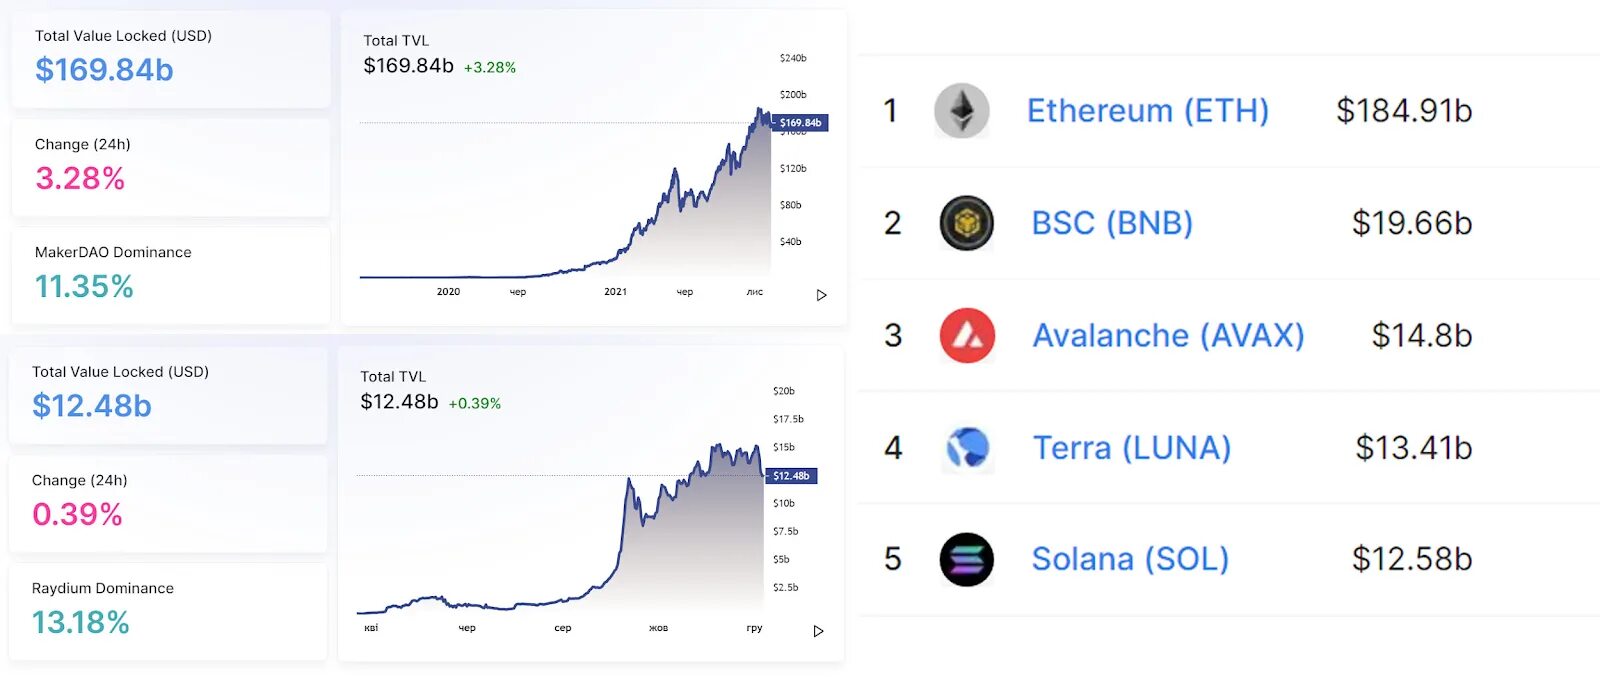Open the BSC (BNB) link
This screenshot has height=683, width=1600.
click(1112, 223)
